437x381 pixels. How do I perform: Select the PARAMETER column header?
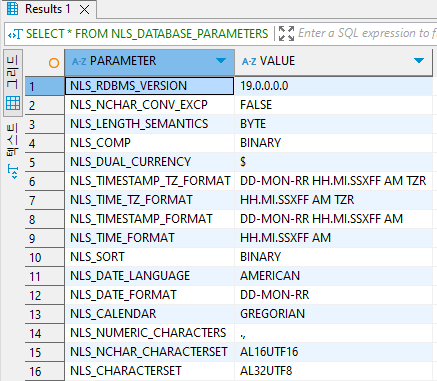150,62
